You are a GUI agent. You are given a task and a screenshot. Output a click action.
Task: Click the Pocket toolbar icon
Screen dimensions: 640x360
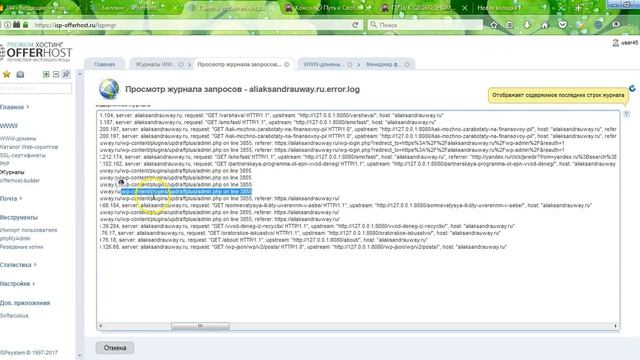click(562, 25)
